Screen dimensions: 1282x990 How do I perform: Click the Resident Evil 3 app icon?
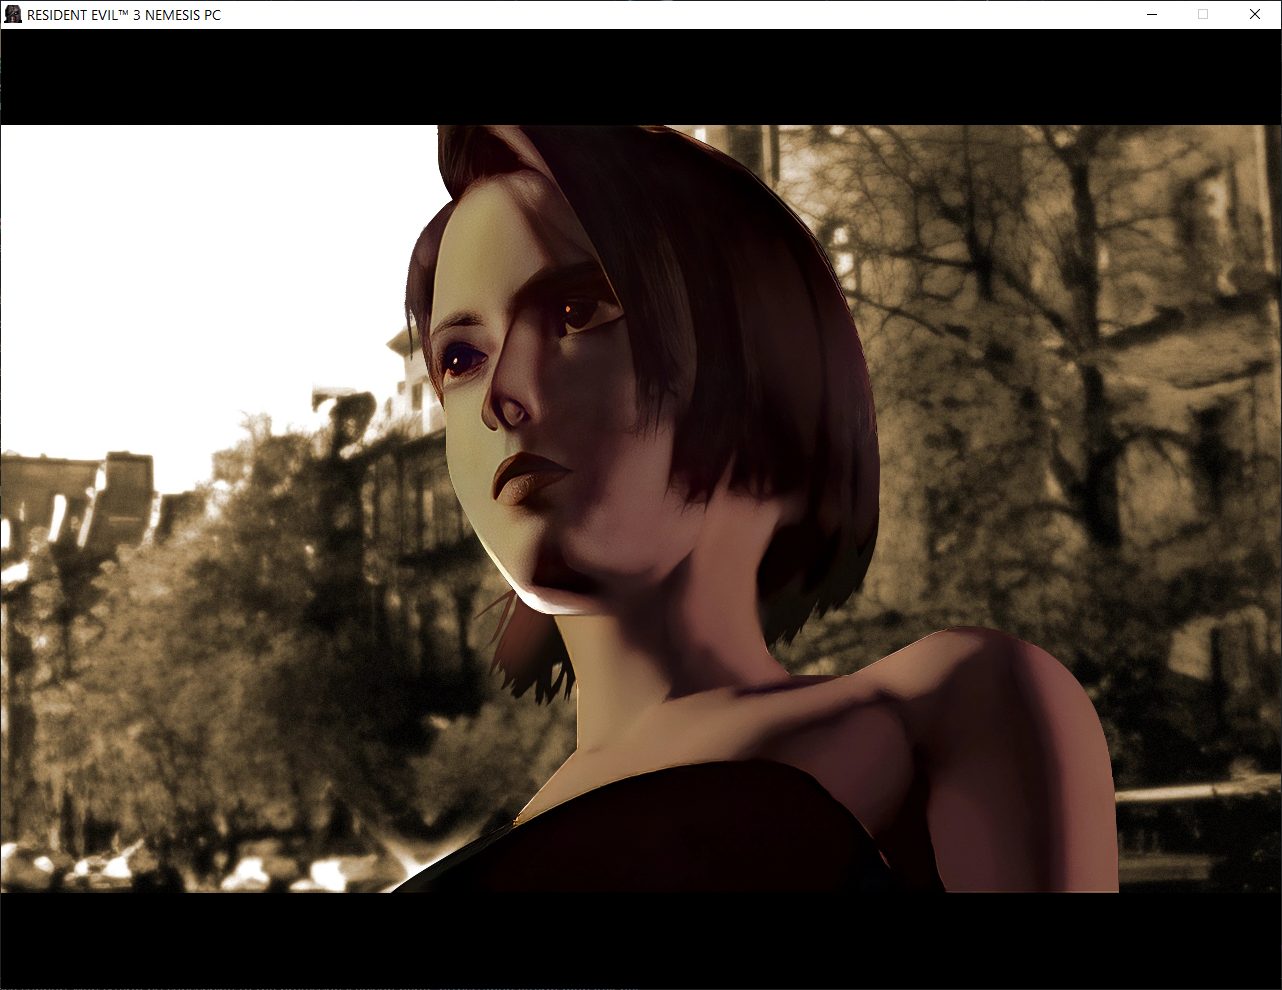(13, 14)
